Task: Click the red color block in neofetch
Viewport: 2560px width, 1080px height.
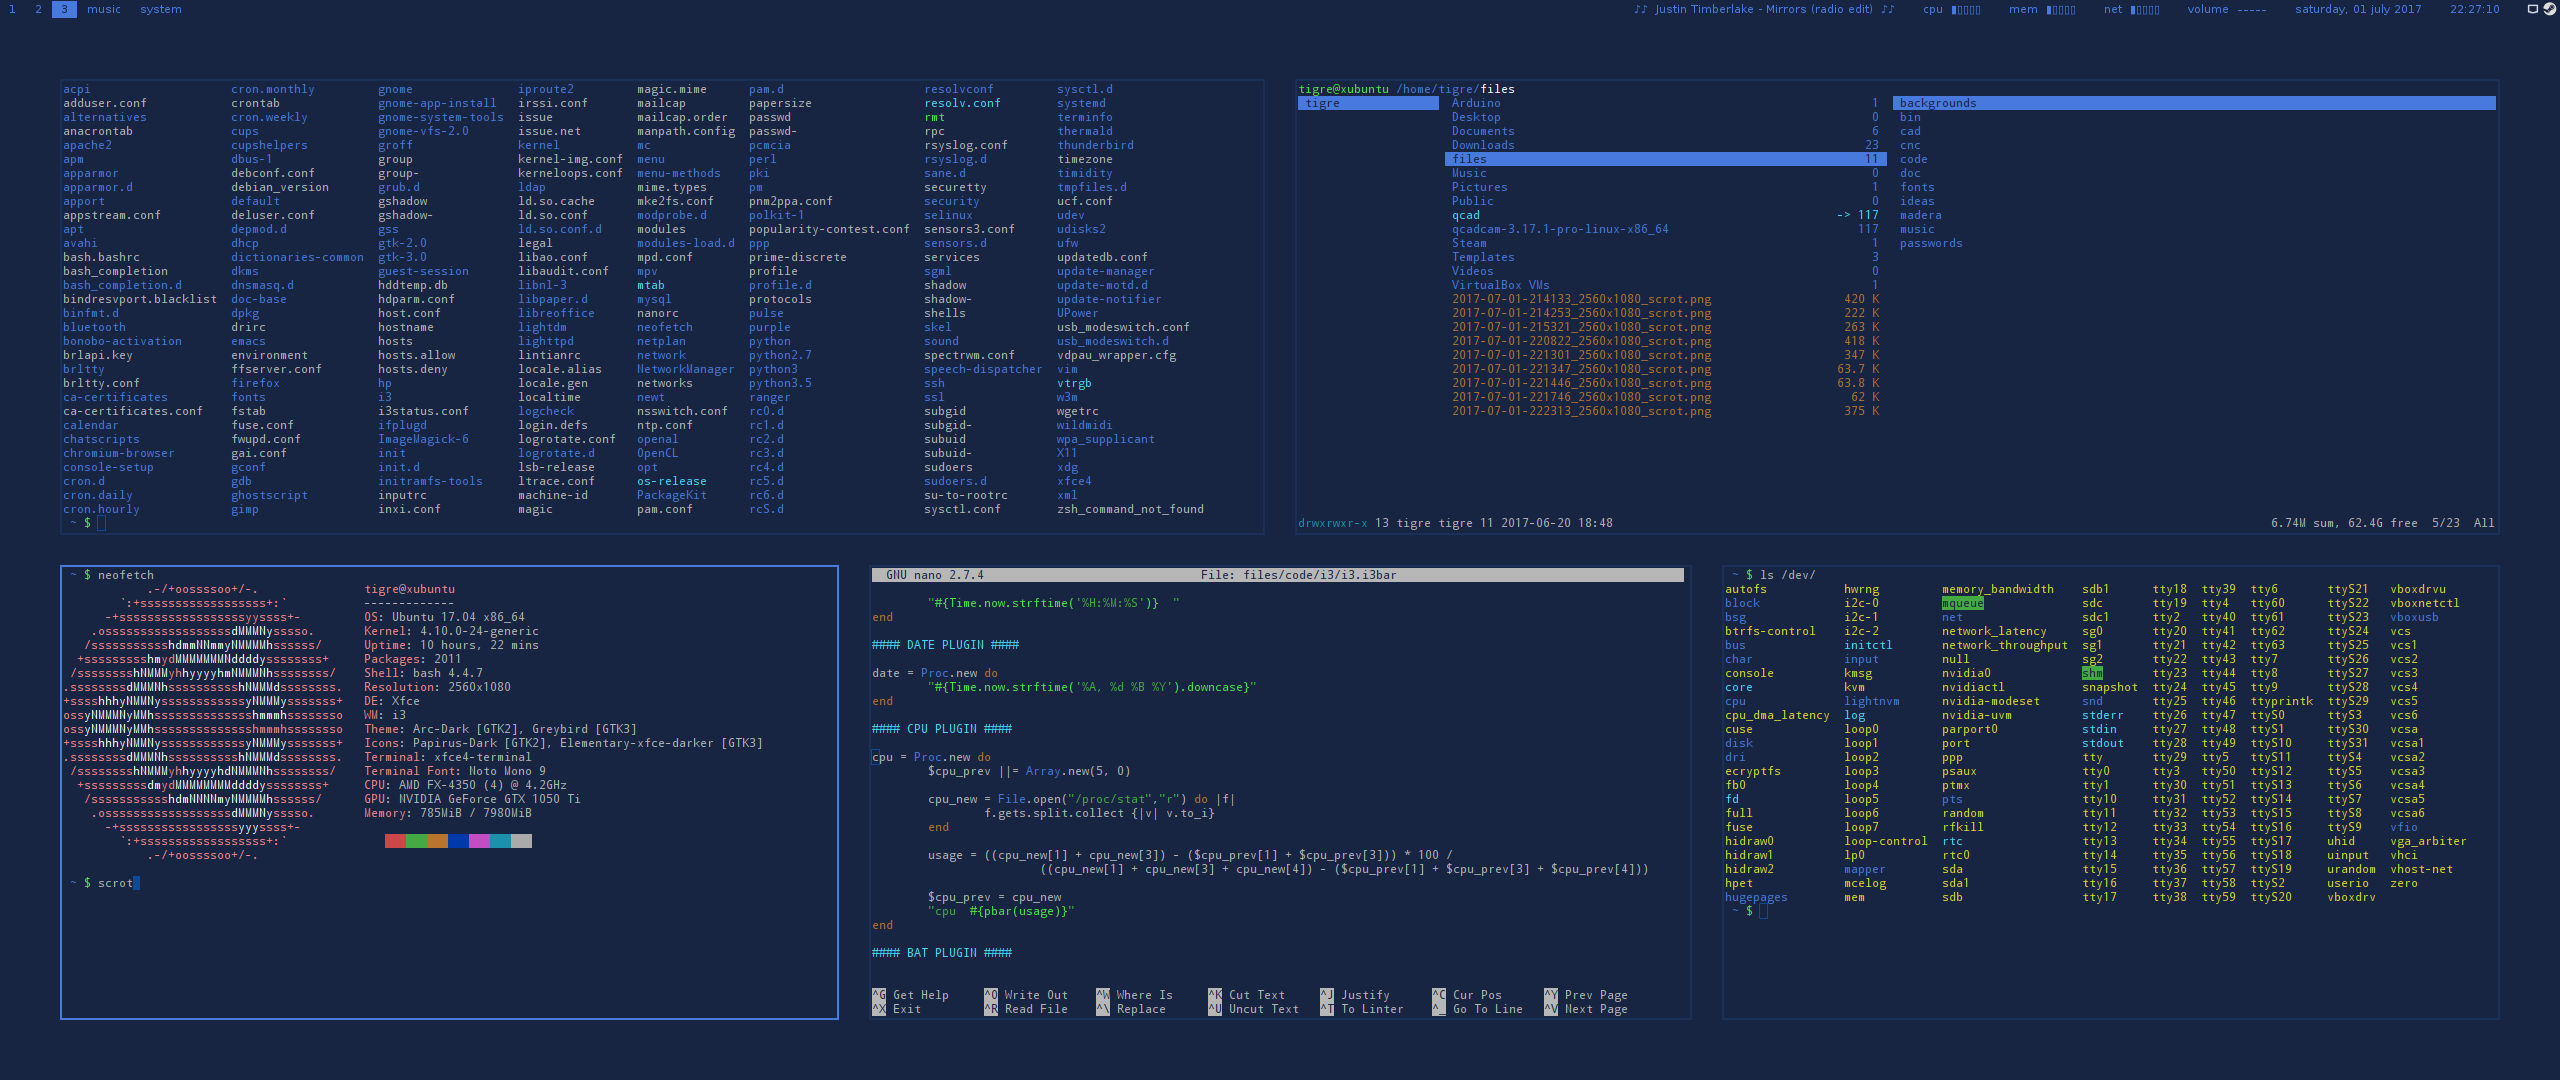Action: point(394,841)
